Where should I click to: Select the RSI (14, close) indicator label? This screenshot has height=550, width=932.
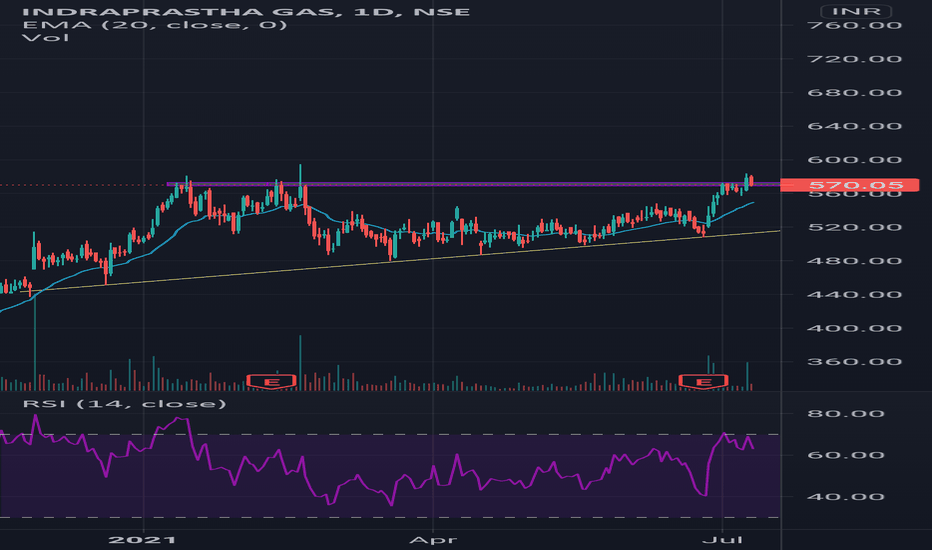point(124,404)
